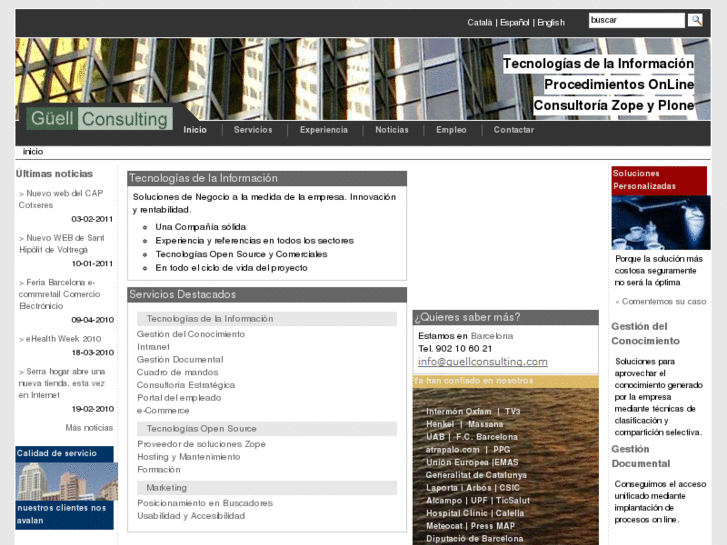
Task: Open Consultoría Estratégica link
Action: [185, 385]
